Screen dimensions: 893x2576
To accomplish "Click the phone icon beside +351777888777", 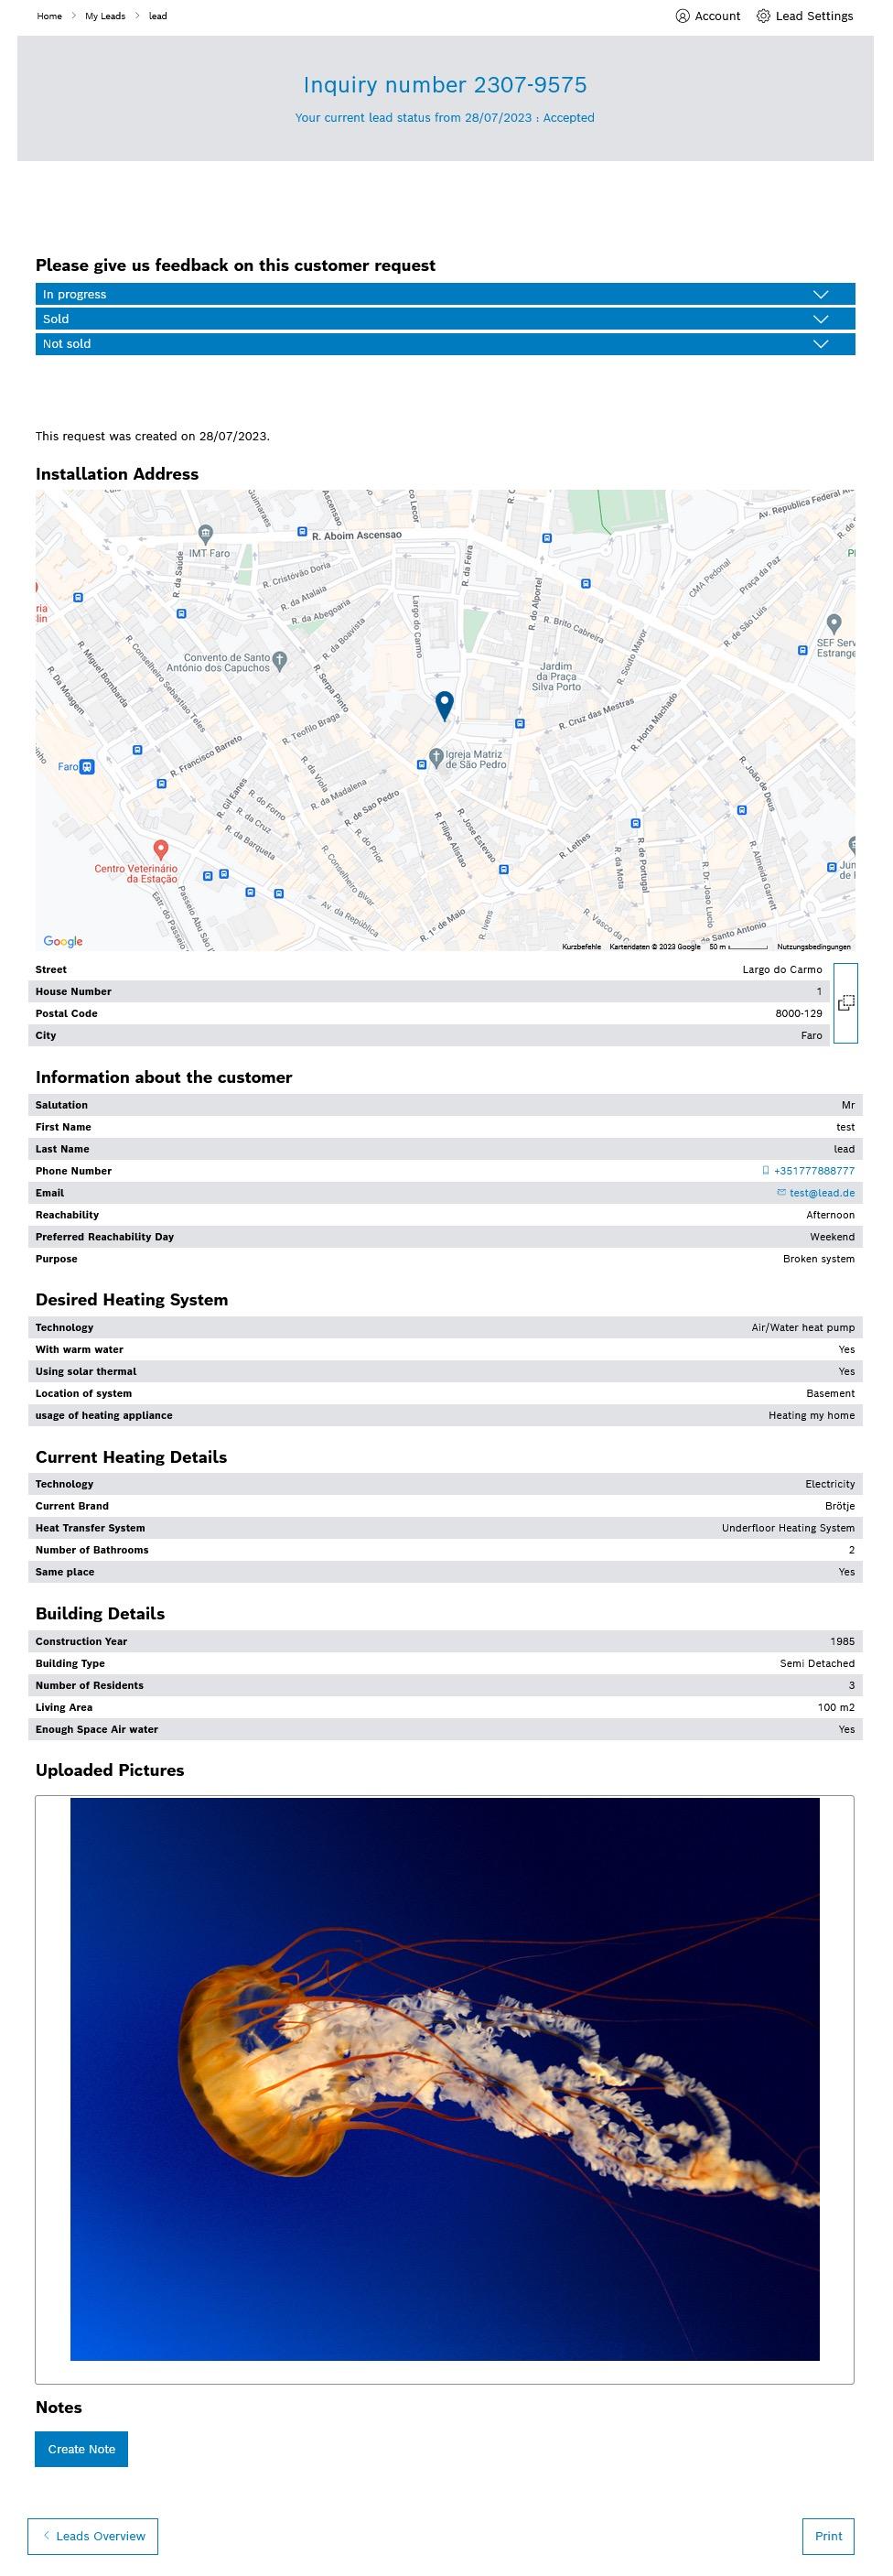I will click(766, 1170).
